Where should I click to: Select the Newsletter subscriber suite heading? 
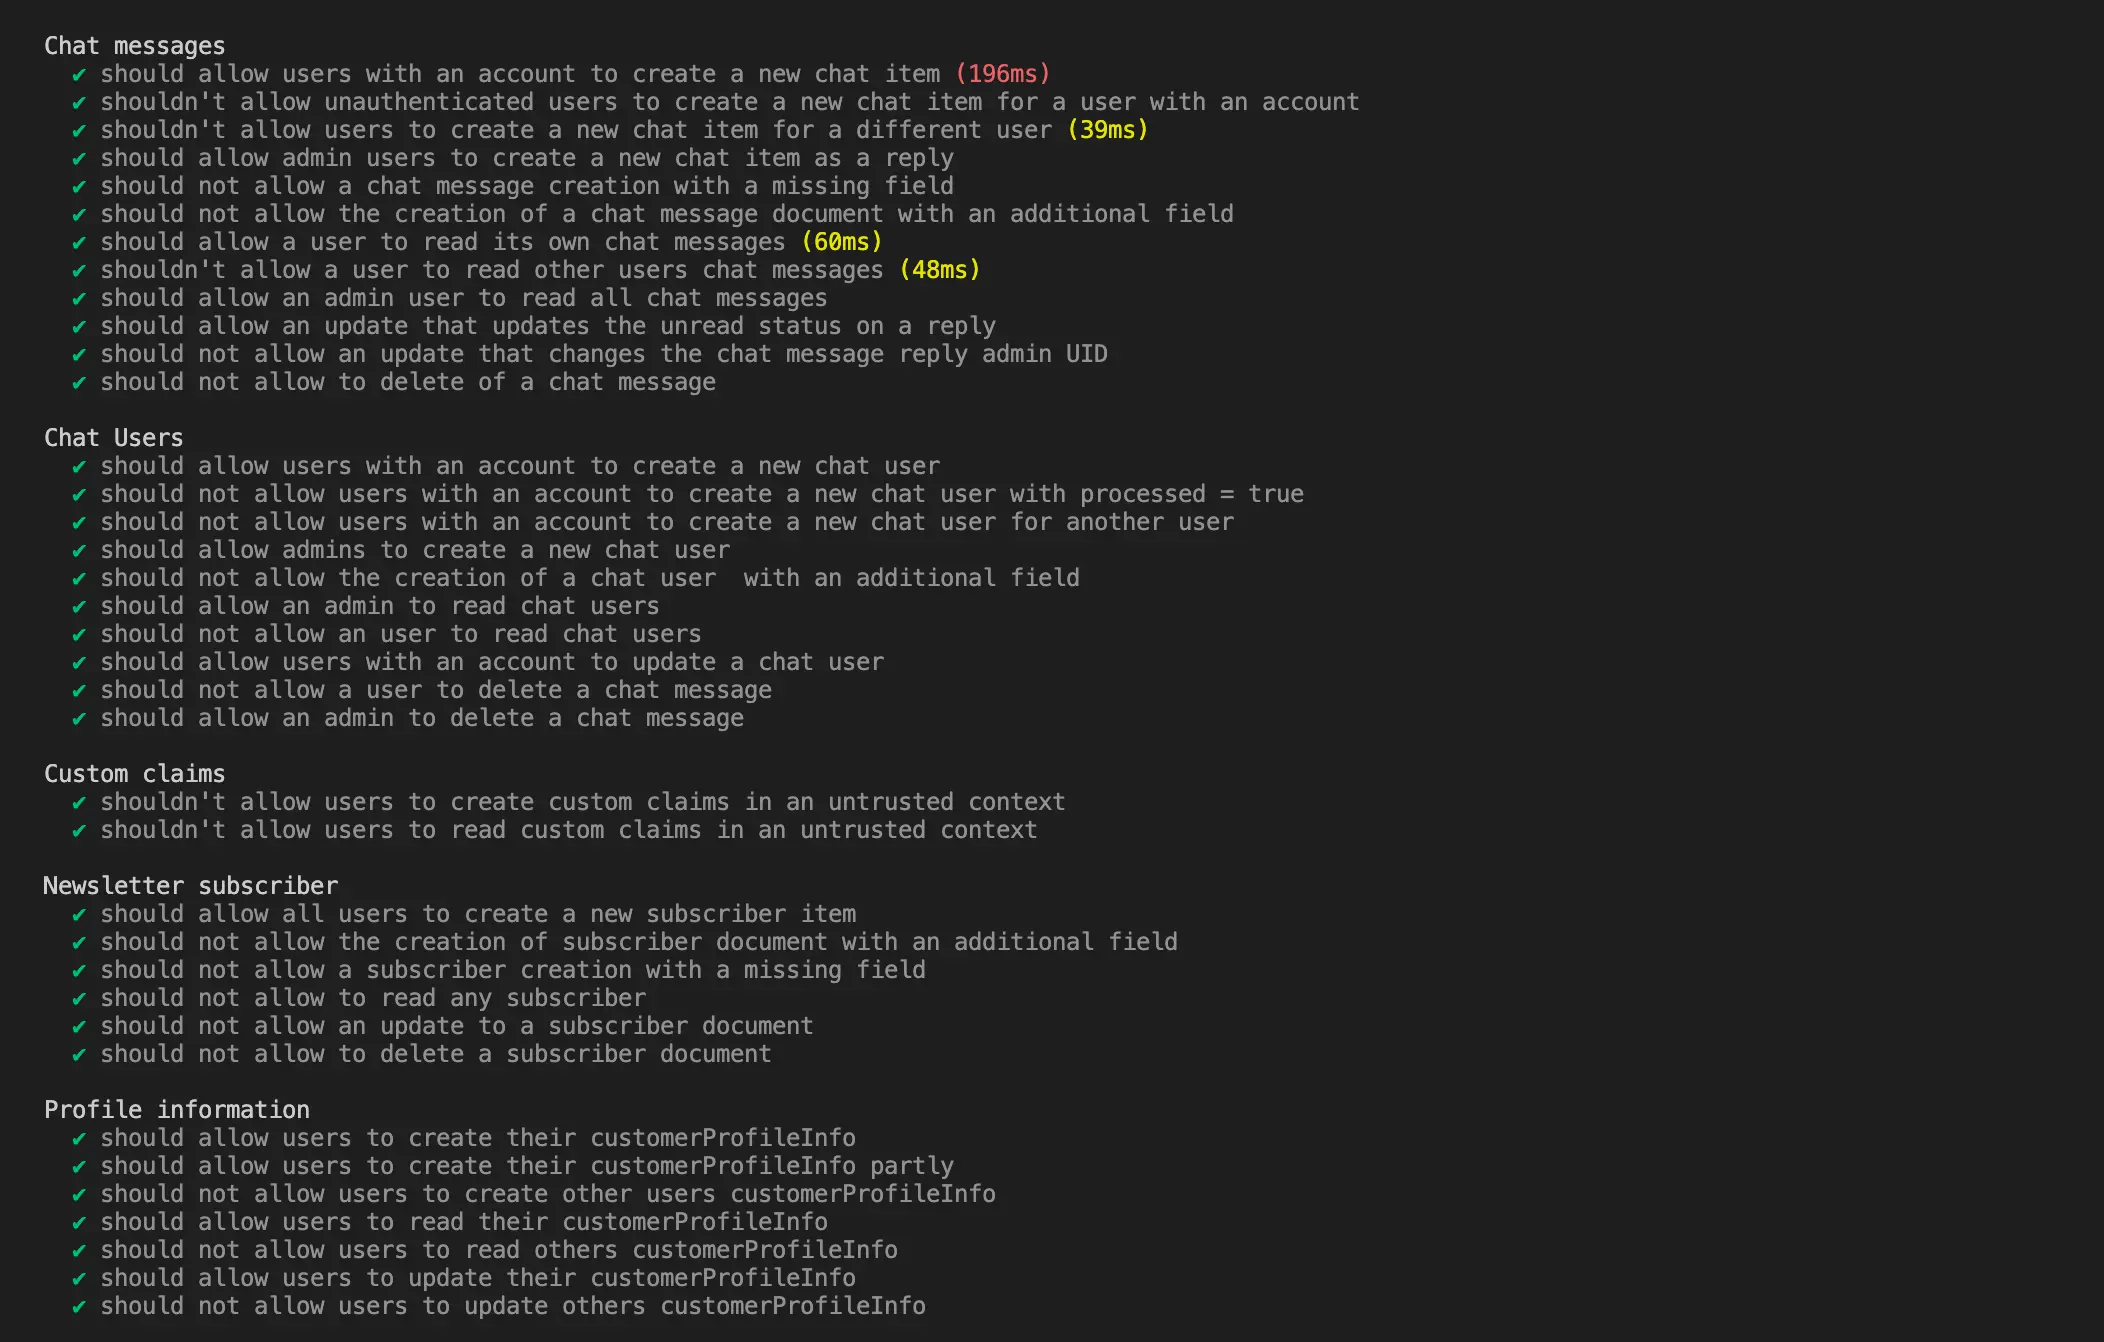click(191, 886)
